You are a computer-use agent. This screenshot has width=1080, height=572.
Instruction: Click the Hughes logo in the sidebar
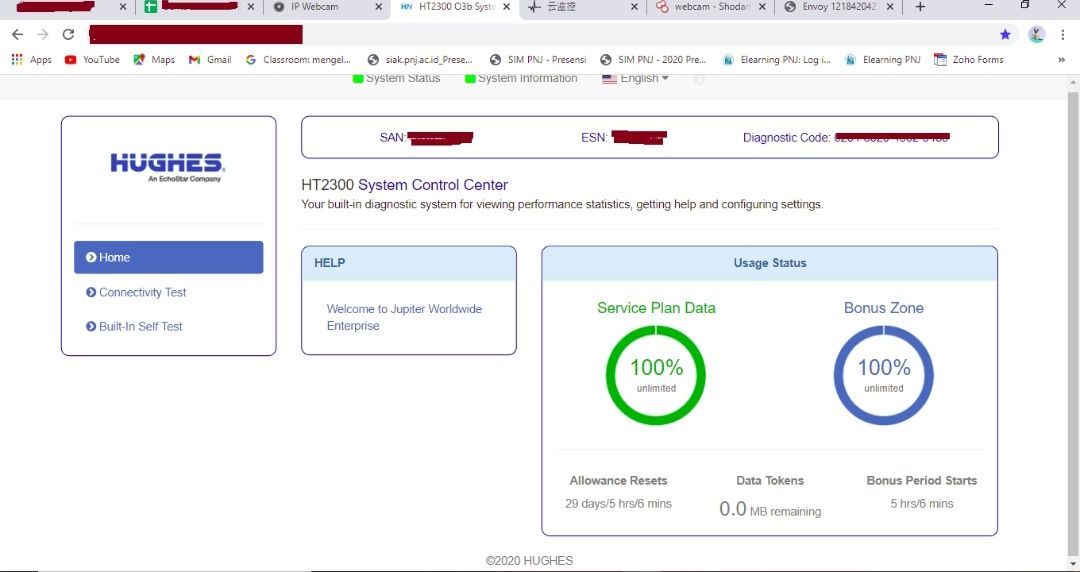coord(167,165)
